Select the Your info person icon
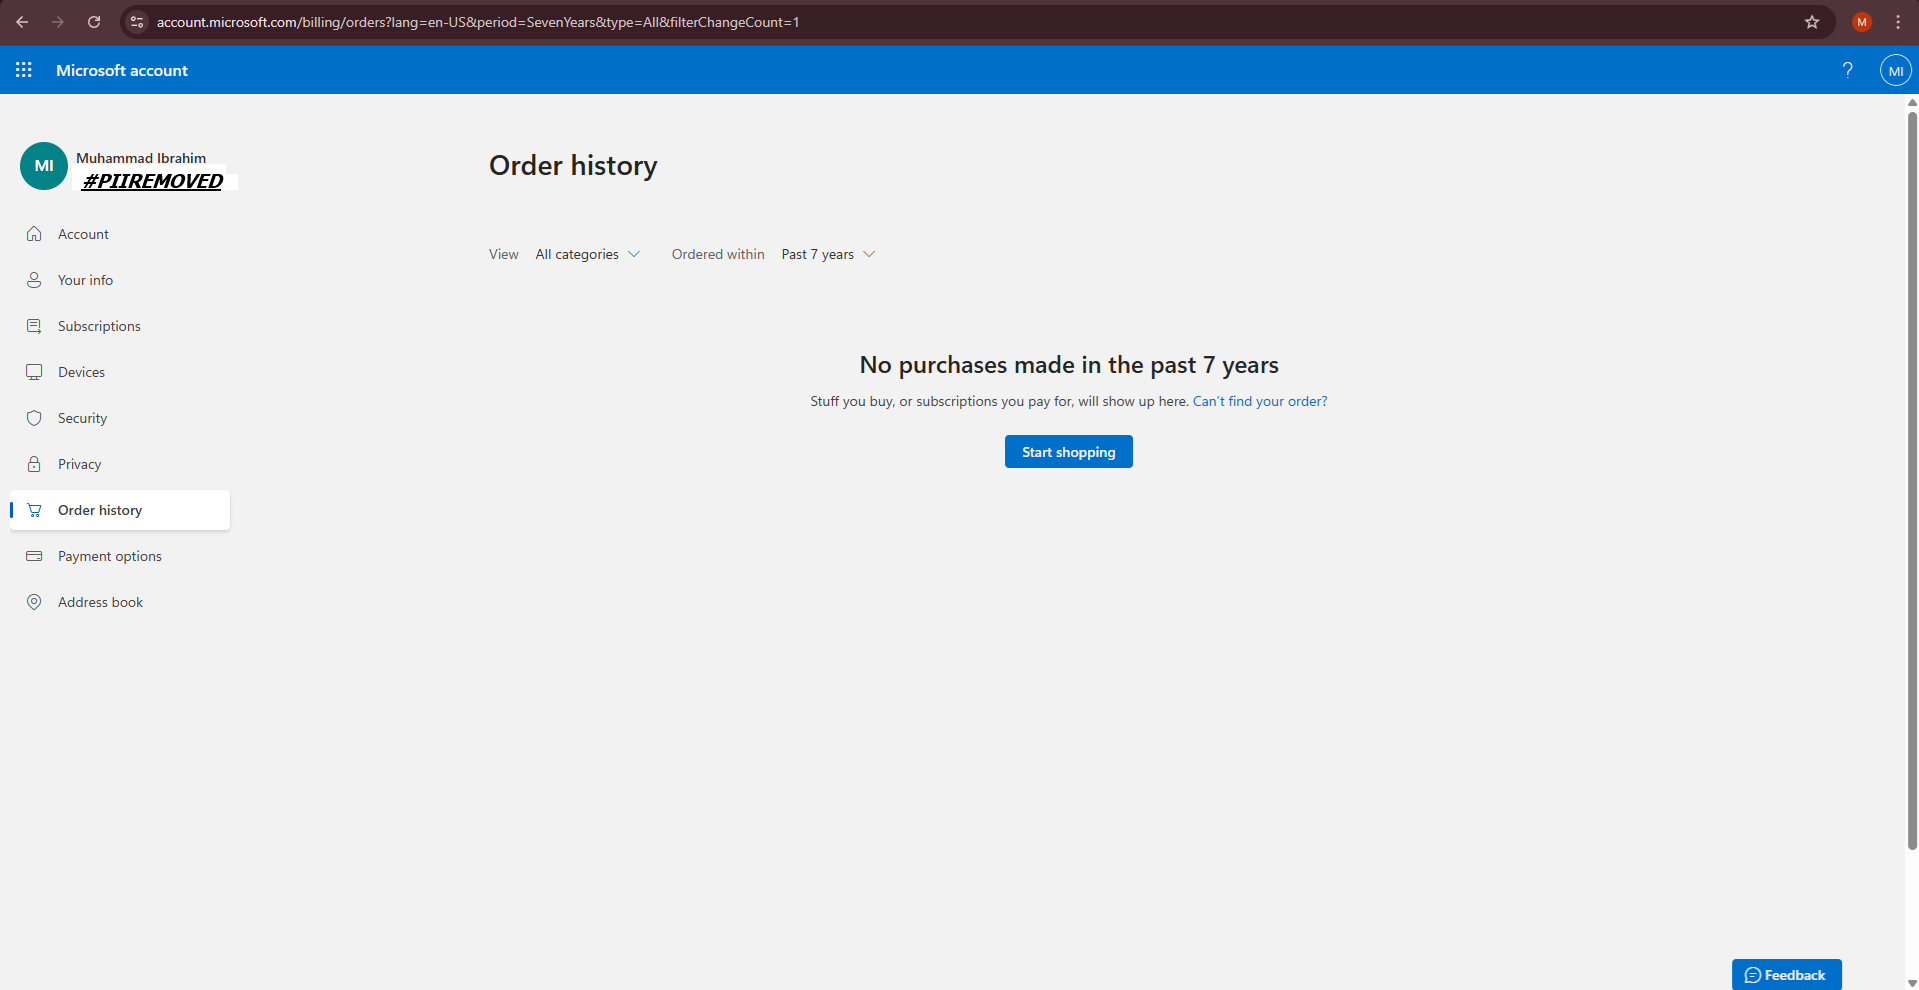1919x990 pixels. [x=34, y=279]
